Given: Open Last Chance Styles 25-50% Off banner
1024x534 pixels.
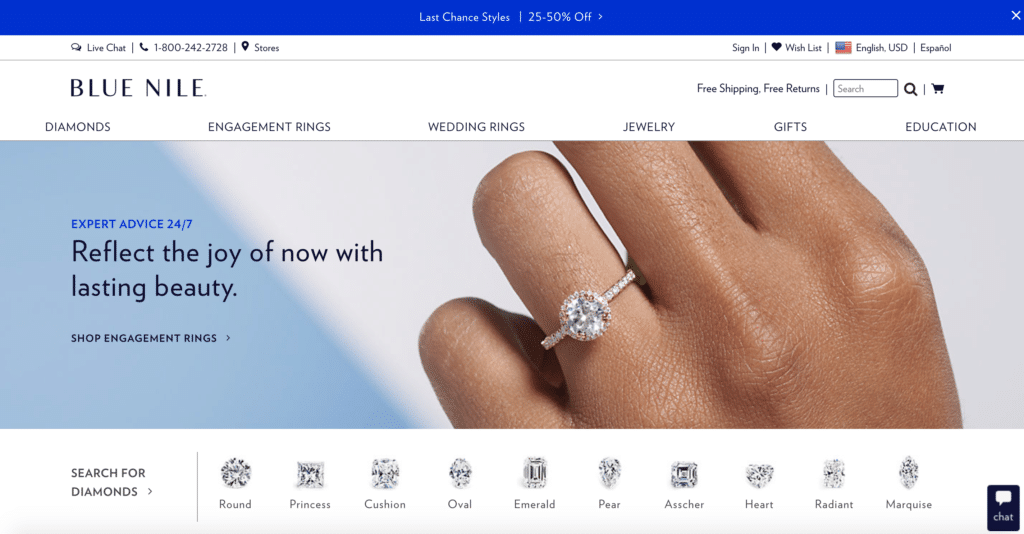Looking at the screenshot, I should (511, 17).
